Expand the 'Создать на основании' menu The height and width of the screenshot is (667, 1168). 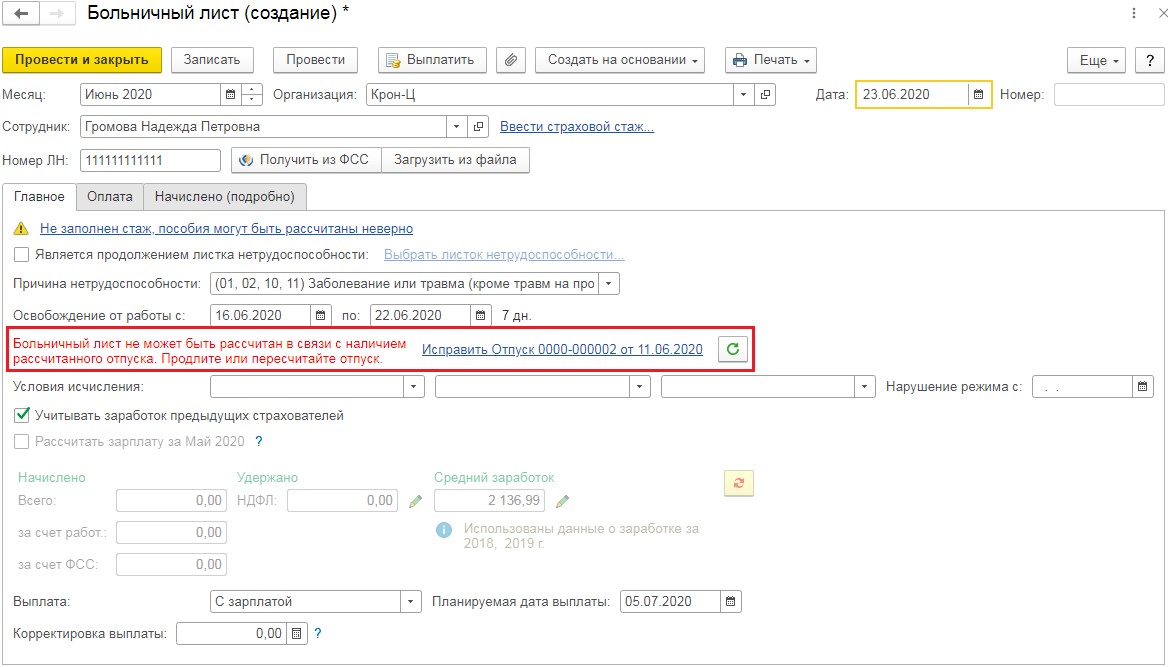click(620, 60)
